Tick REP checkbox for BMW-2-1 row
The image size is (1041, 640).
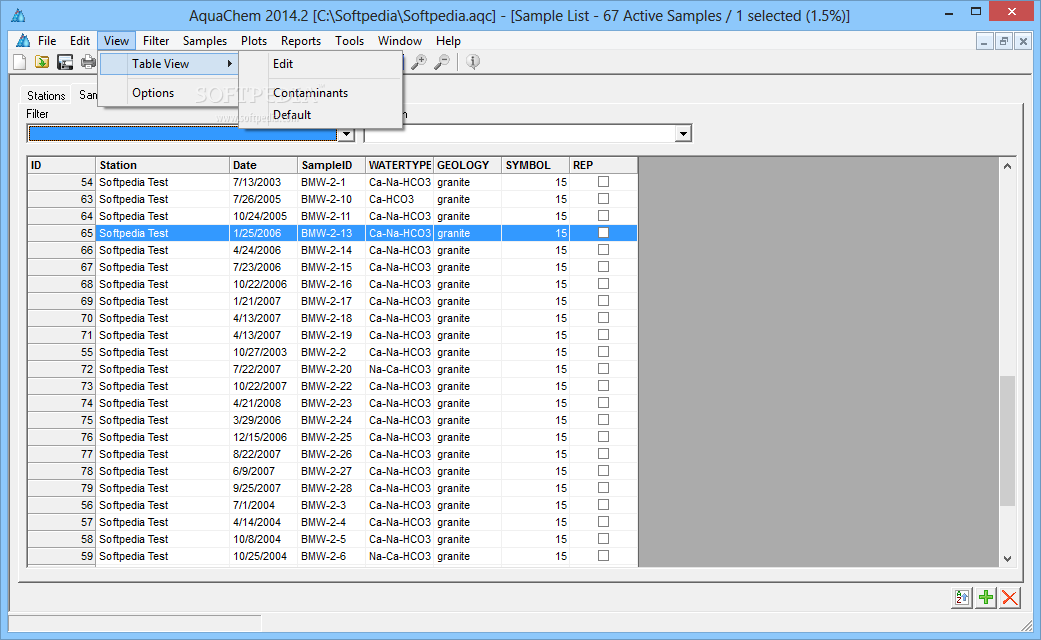pos(603,181)
